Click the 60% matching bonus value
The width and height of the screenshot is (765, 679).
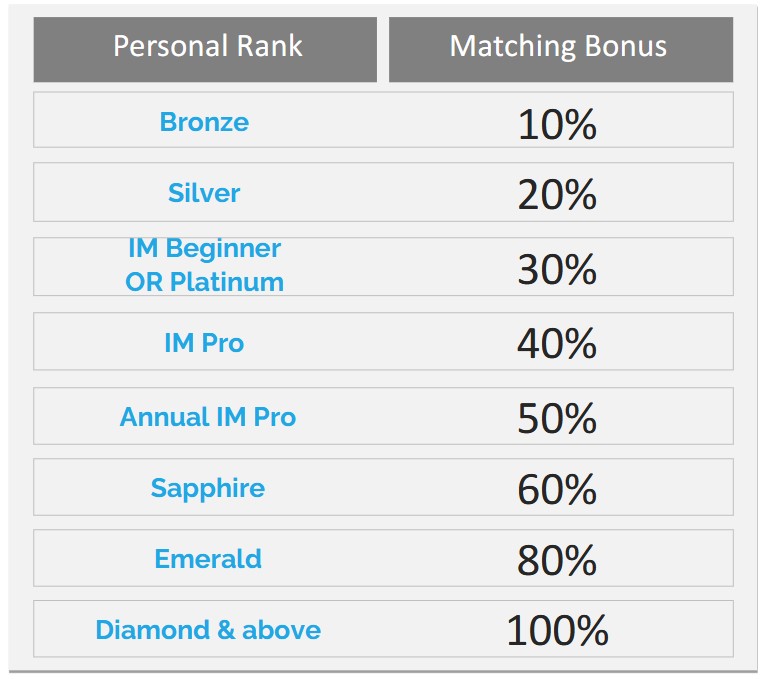pos(557,489)
